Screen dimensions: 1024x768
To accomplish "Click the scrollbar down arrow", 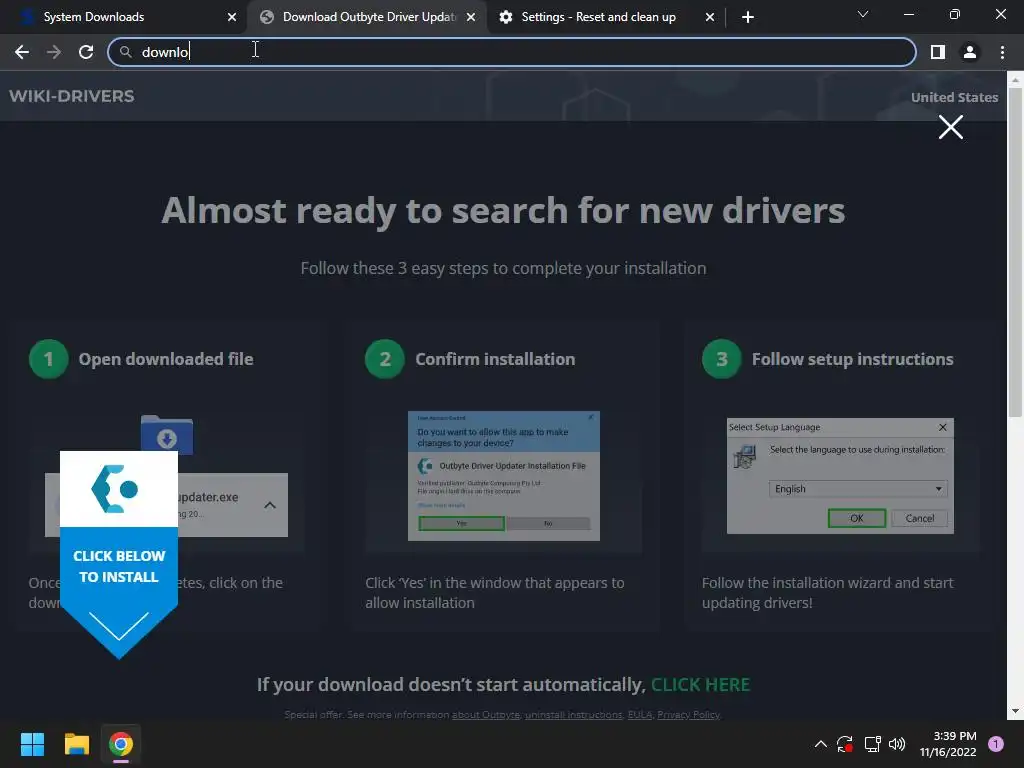I will (1015, 711).
